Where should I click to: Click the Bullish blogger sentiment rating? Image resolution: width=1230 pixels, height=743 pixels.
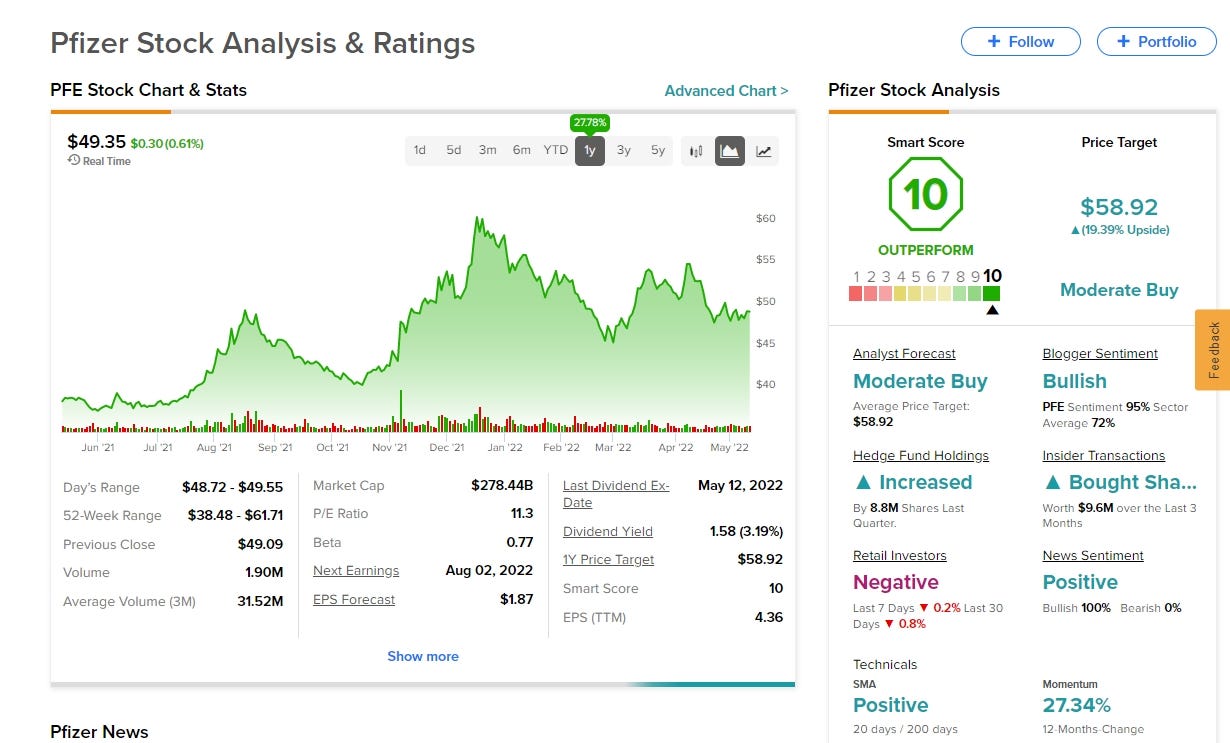[1075, 381]
